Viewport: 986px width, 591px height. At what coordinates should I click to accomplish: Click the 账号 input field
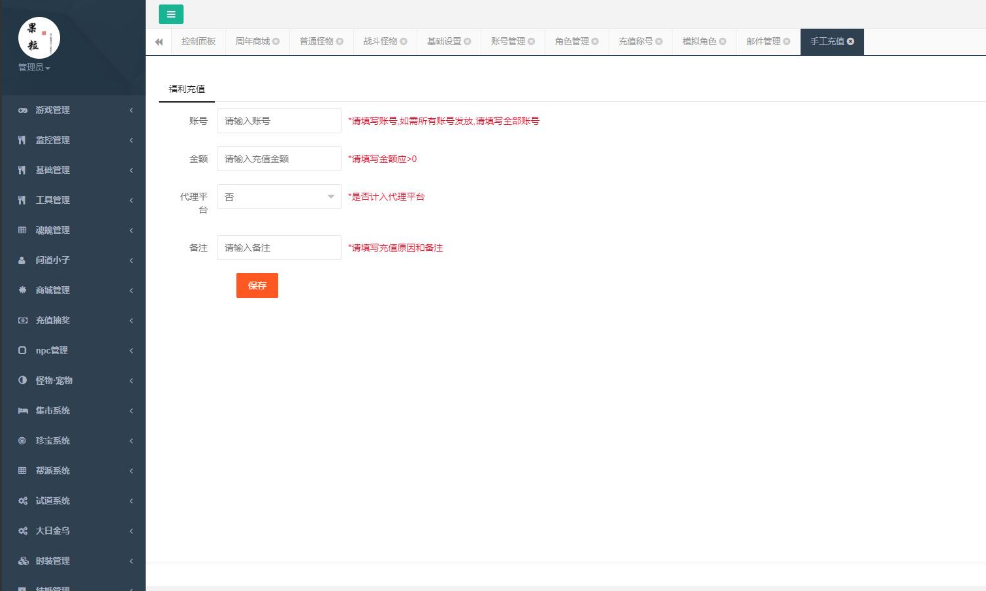point(279,120)
